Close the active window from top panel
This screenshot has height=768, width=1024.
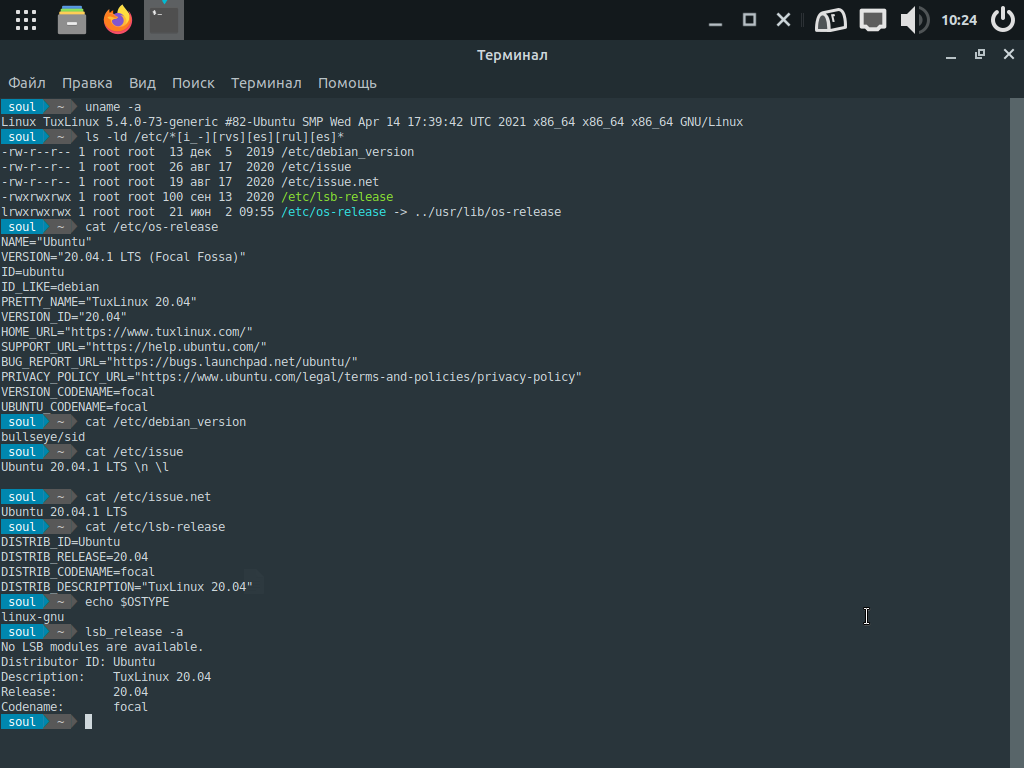coord(784,20)
